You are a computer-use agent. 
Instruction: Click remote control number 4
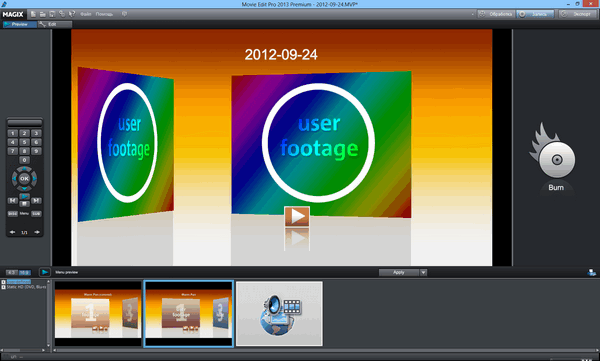click(x=12, y=142)
